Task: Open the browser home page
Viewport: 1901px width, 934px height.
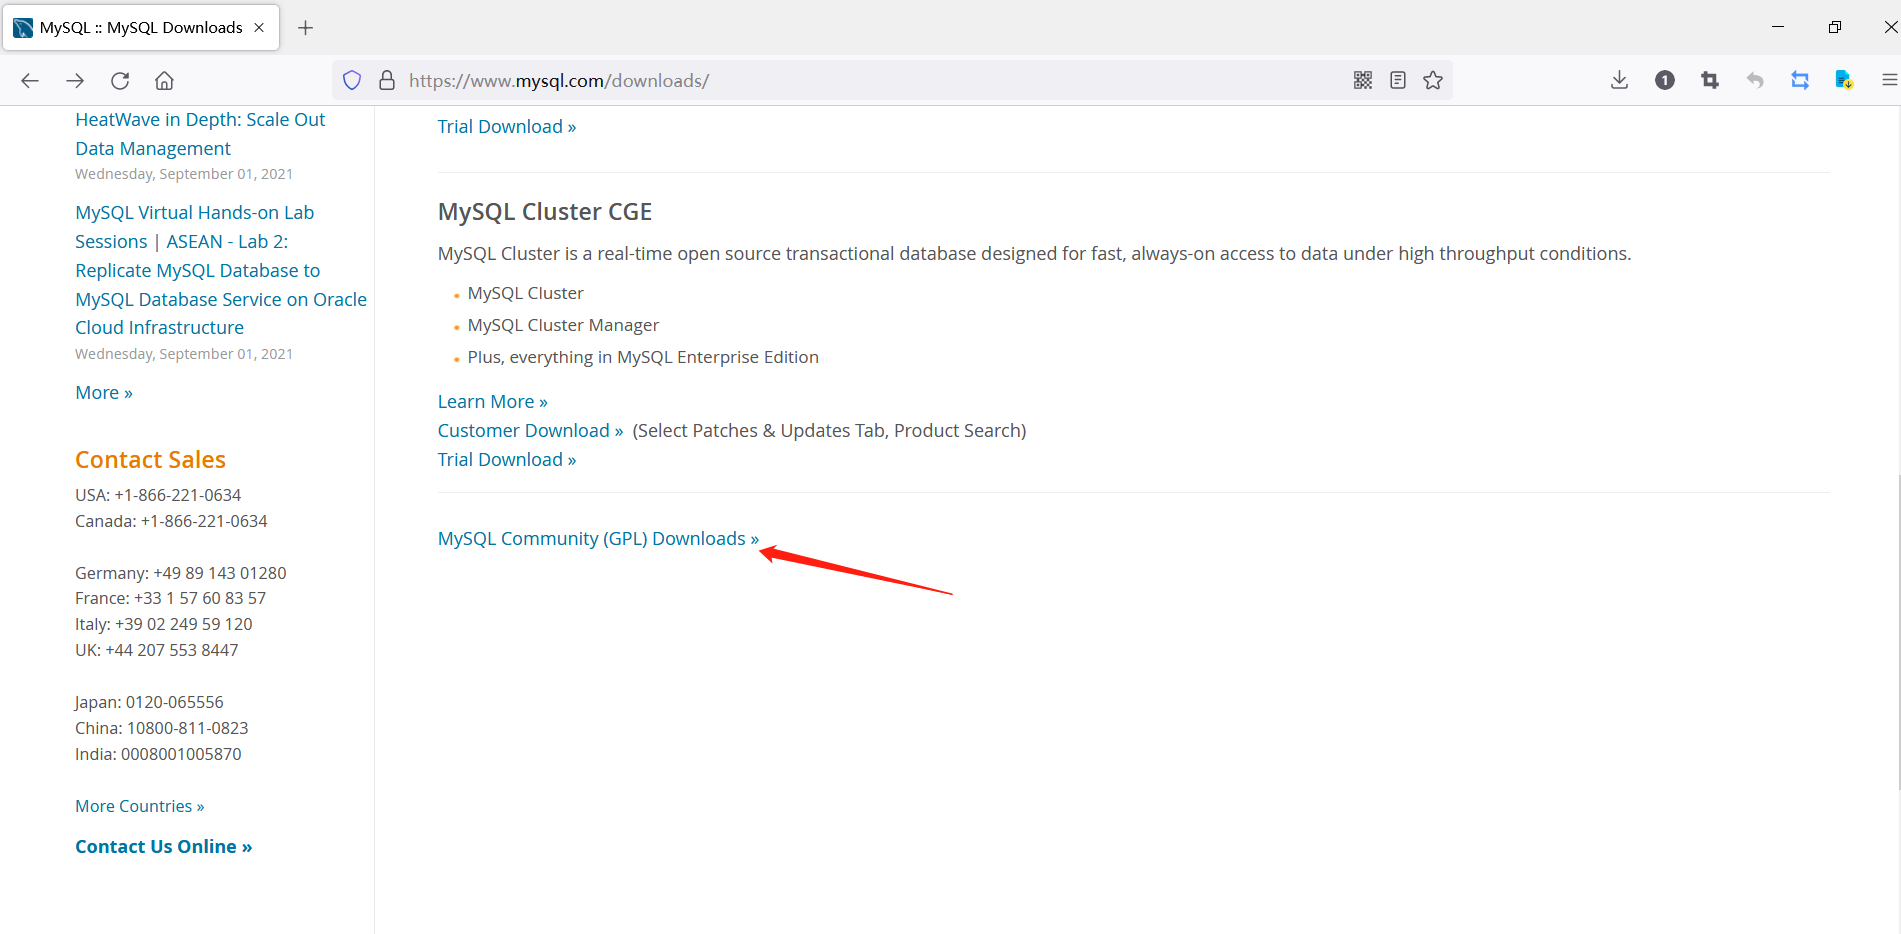Action: pyautogui.click(x=165, y=81)
